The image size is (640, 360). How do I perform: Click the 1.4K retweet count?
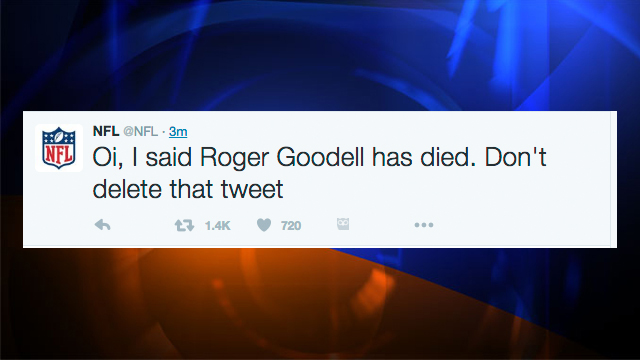coord(218,226)
